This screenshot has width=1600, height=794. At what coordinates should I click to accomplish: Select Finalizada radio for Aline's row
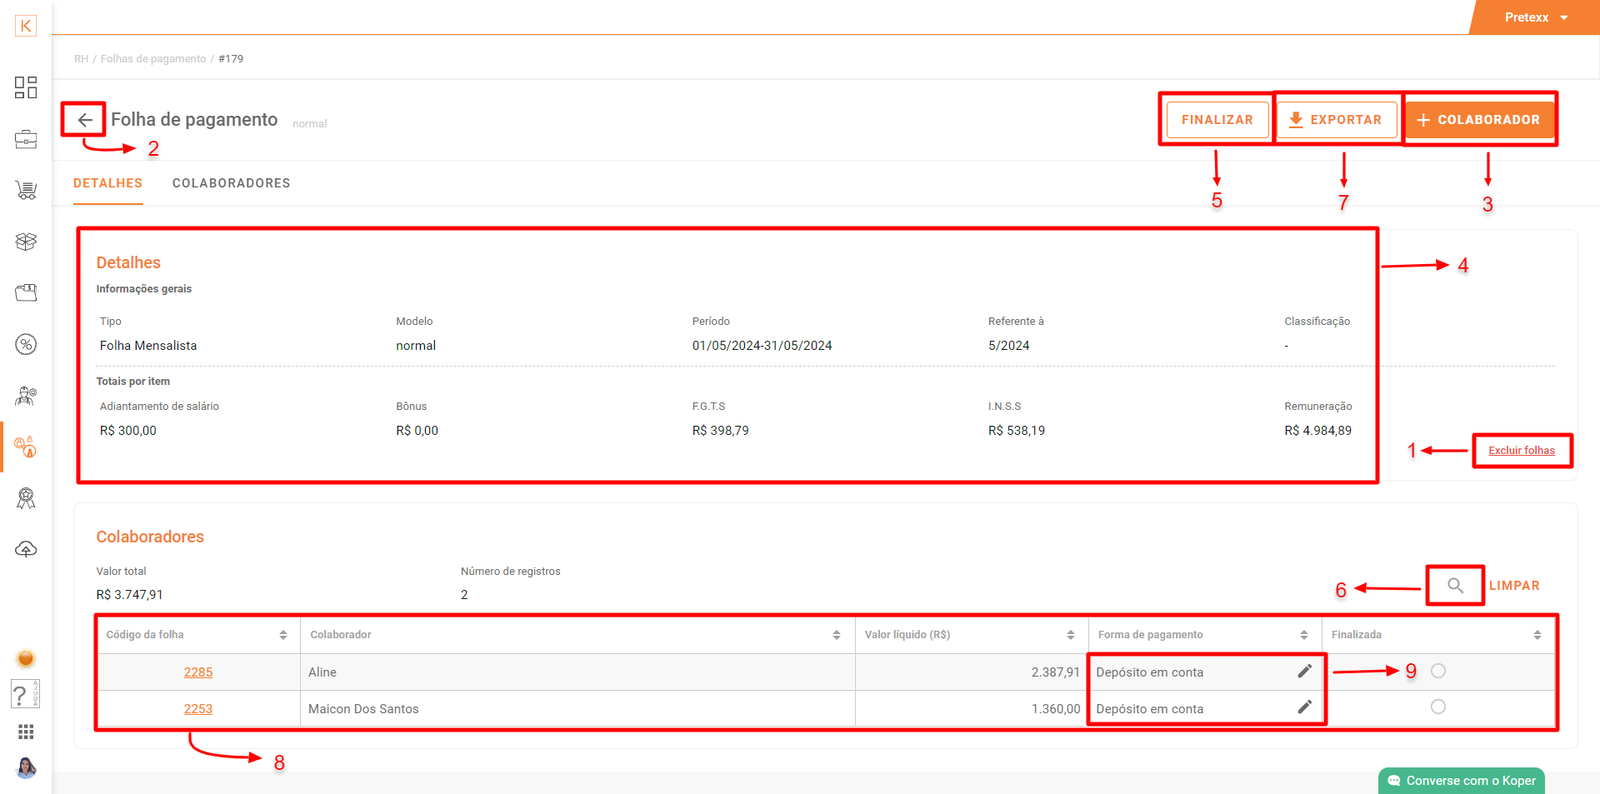coord(1438,671)
